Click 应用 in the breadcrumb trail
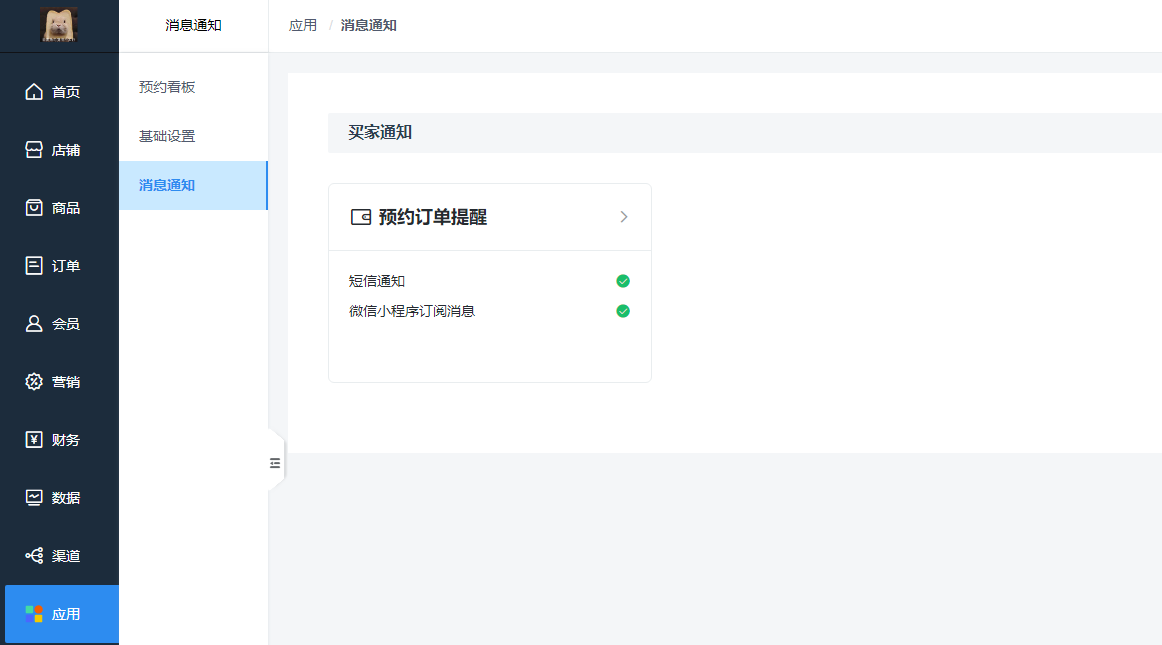 point(303,25)
